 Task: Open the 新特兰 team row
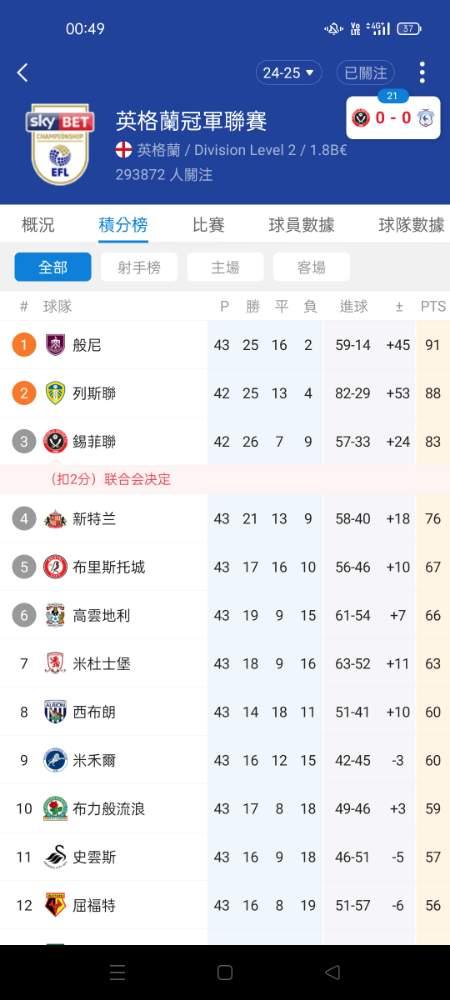[x=225, y=518]
